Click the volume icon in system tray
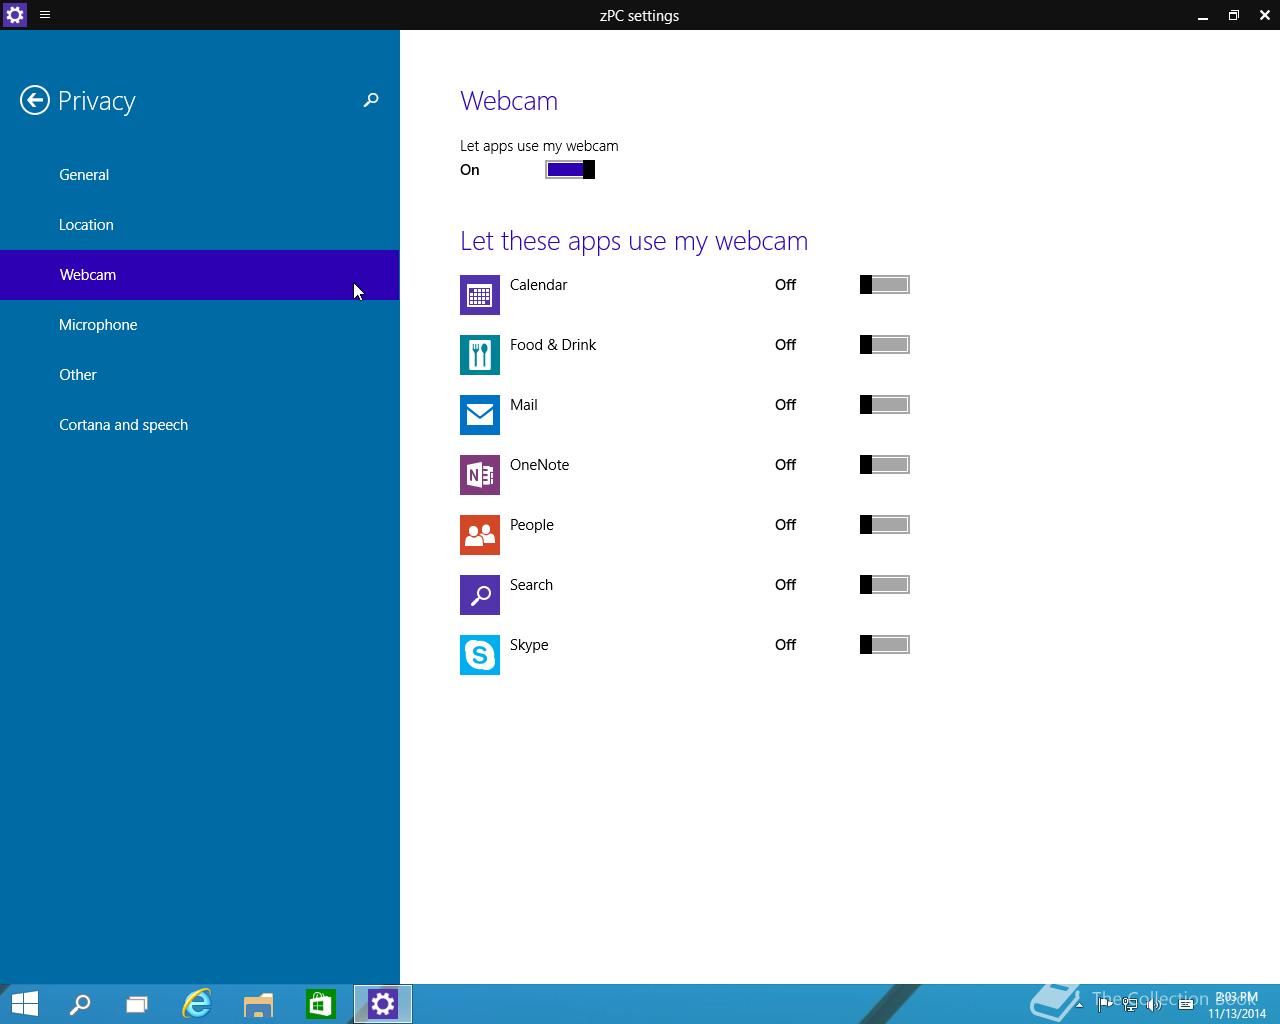The image size is (1280, 1024). 1154,1004
